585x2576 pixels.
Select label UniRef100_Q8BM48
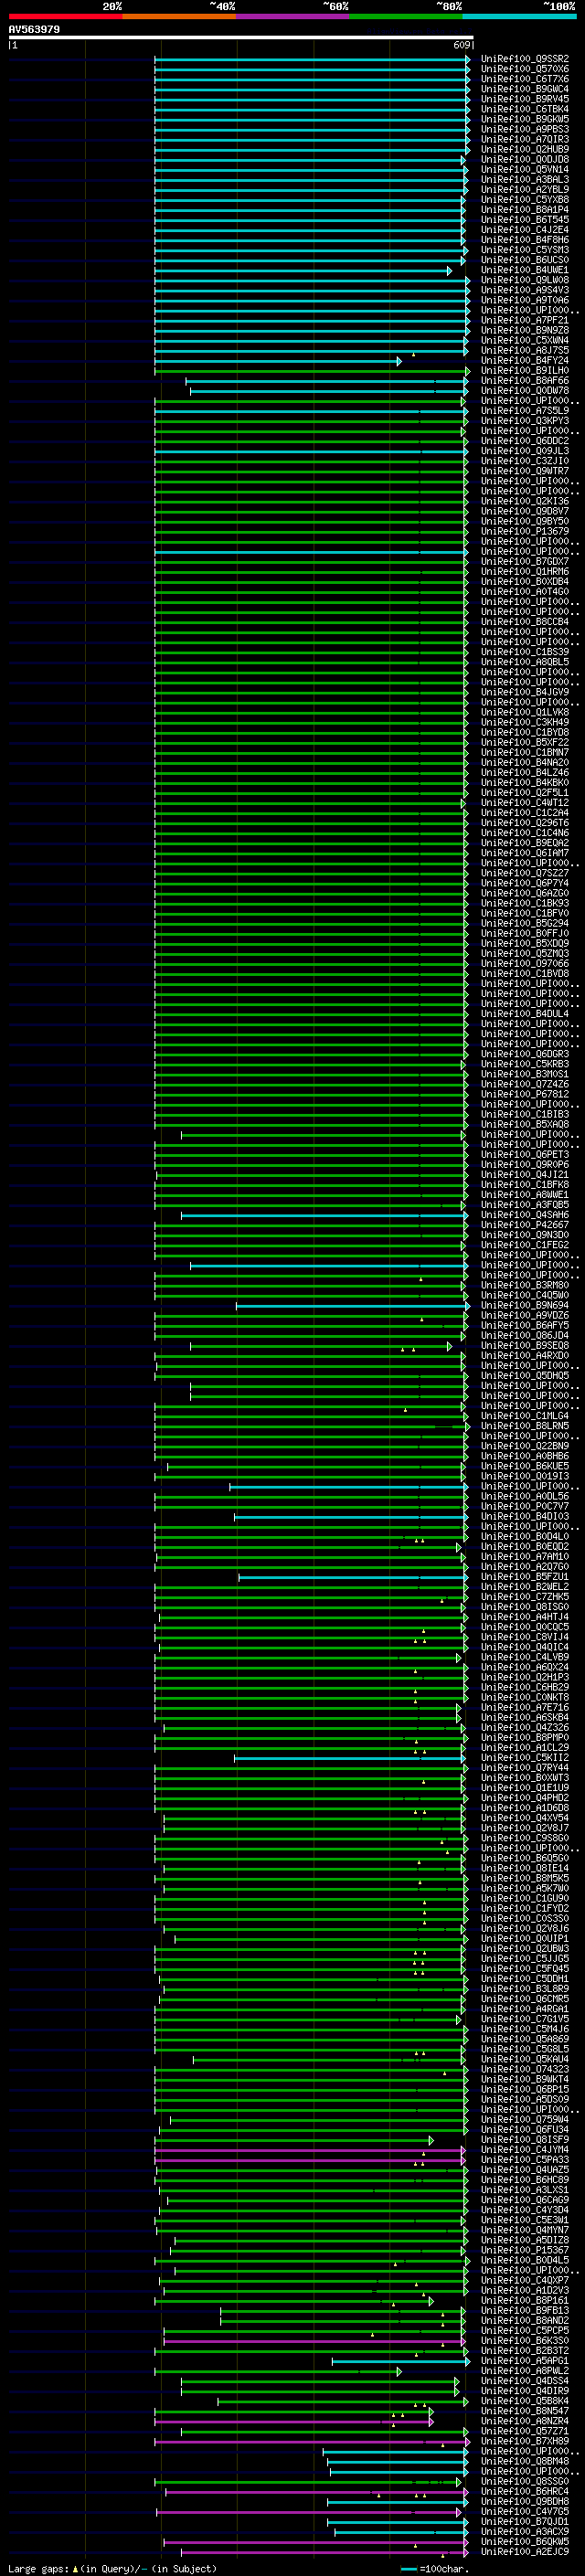(525, 2461)
